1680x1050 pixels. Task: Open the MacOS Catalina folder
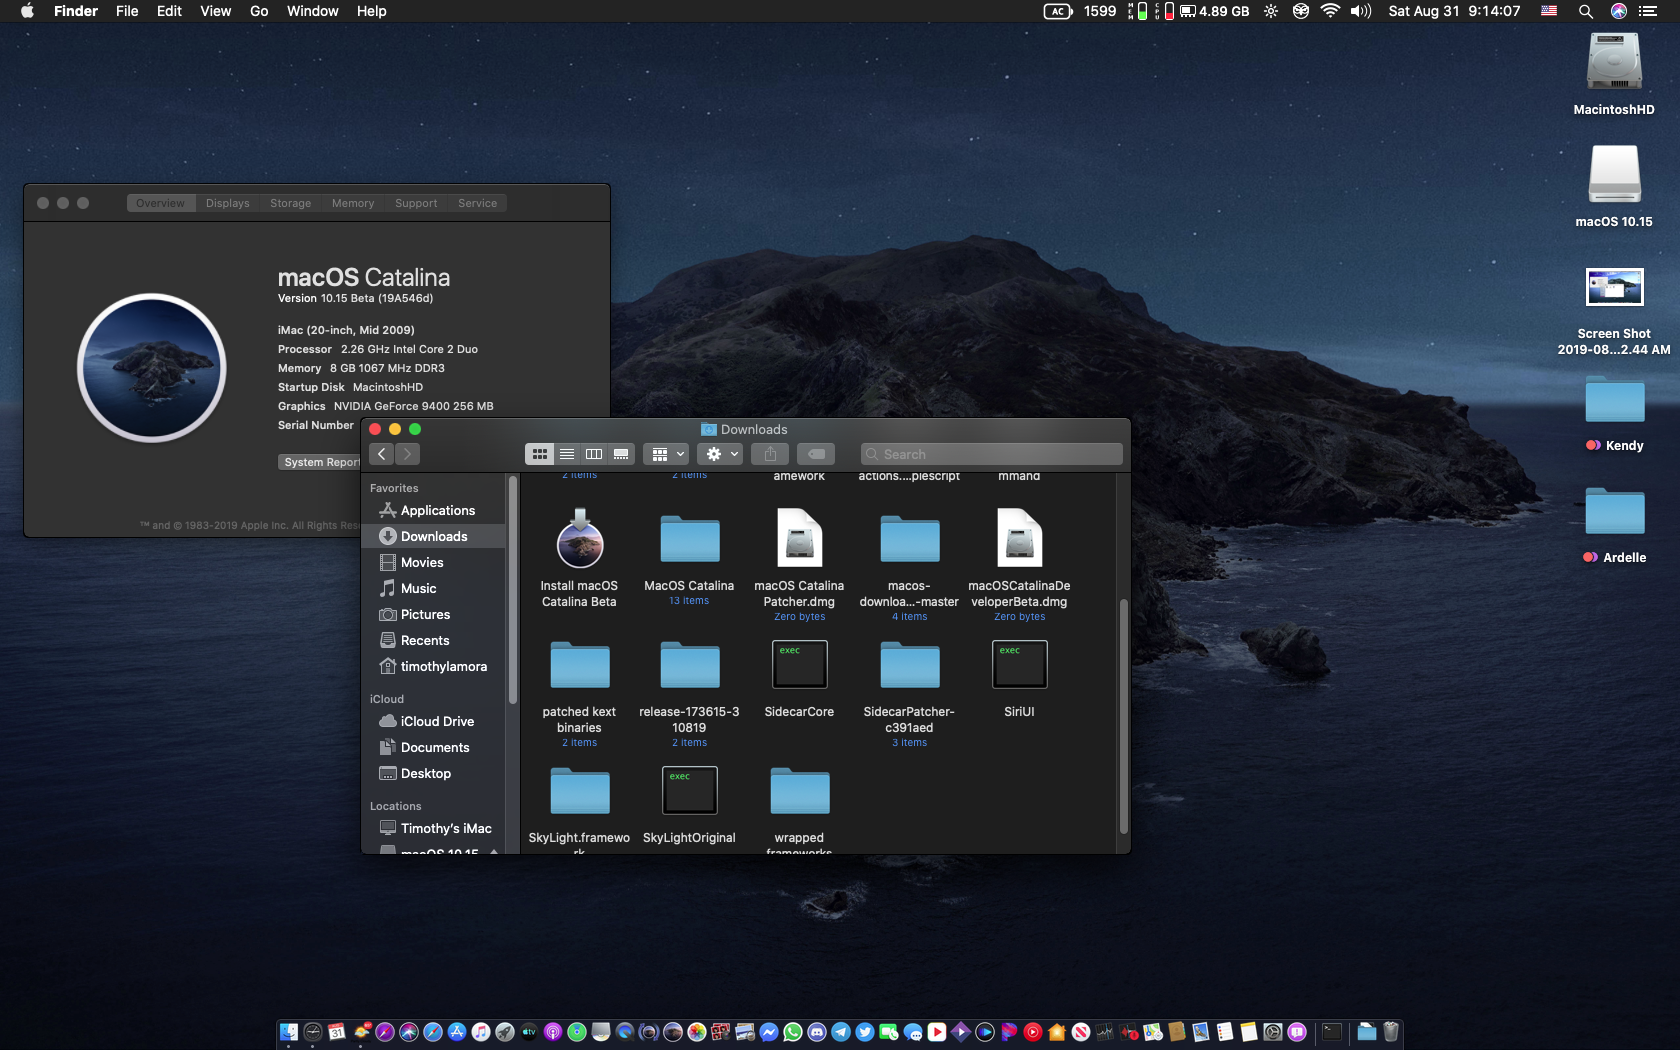[x=689, y=540]
